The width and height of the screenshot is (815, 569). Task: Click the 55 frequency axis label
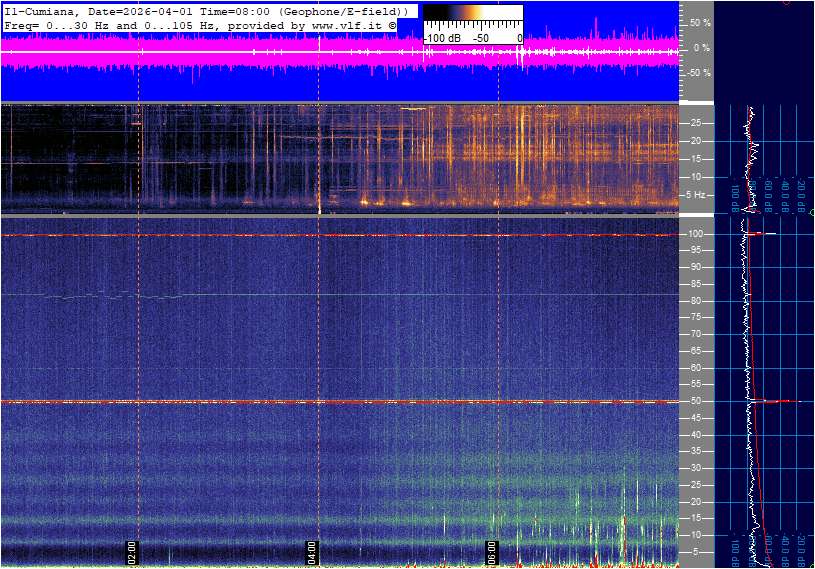pos(695,385)
